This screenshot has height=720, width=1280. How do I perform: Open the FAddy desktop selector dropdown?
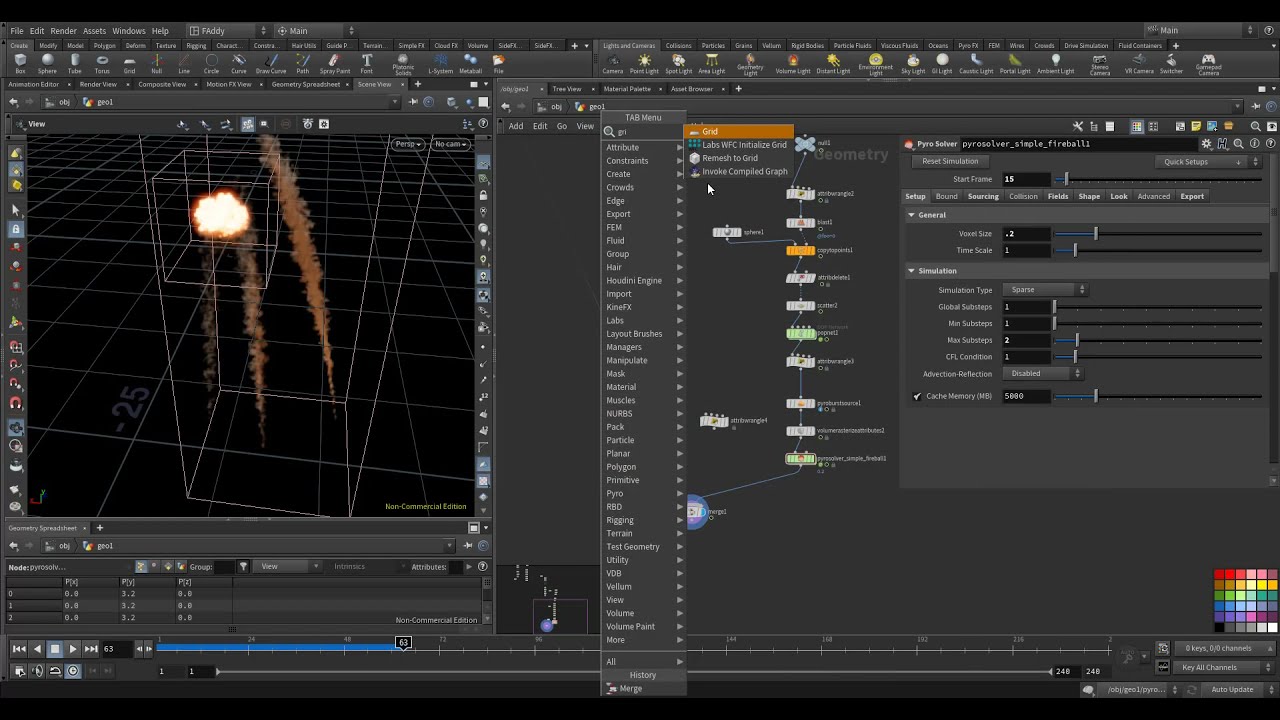[x=227, y=31]
